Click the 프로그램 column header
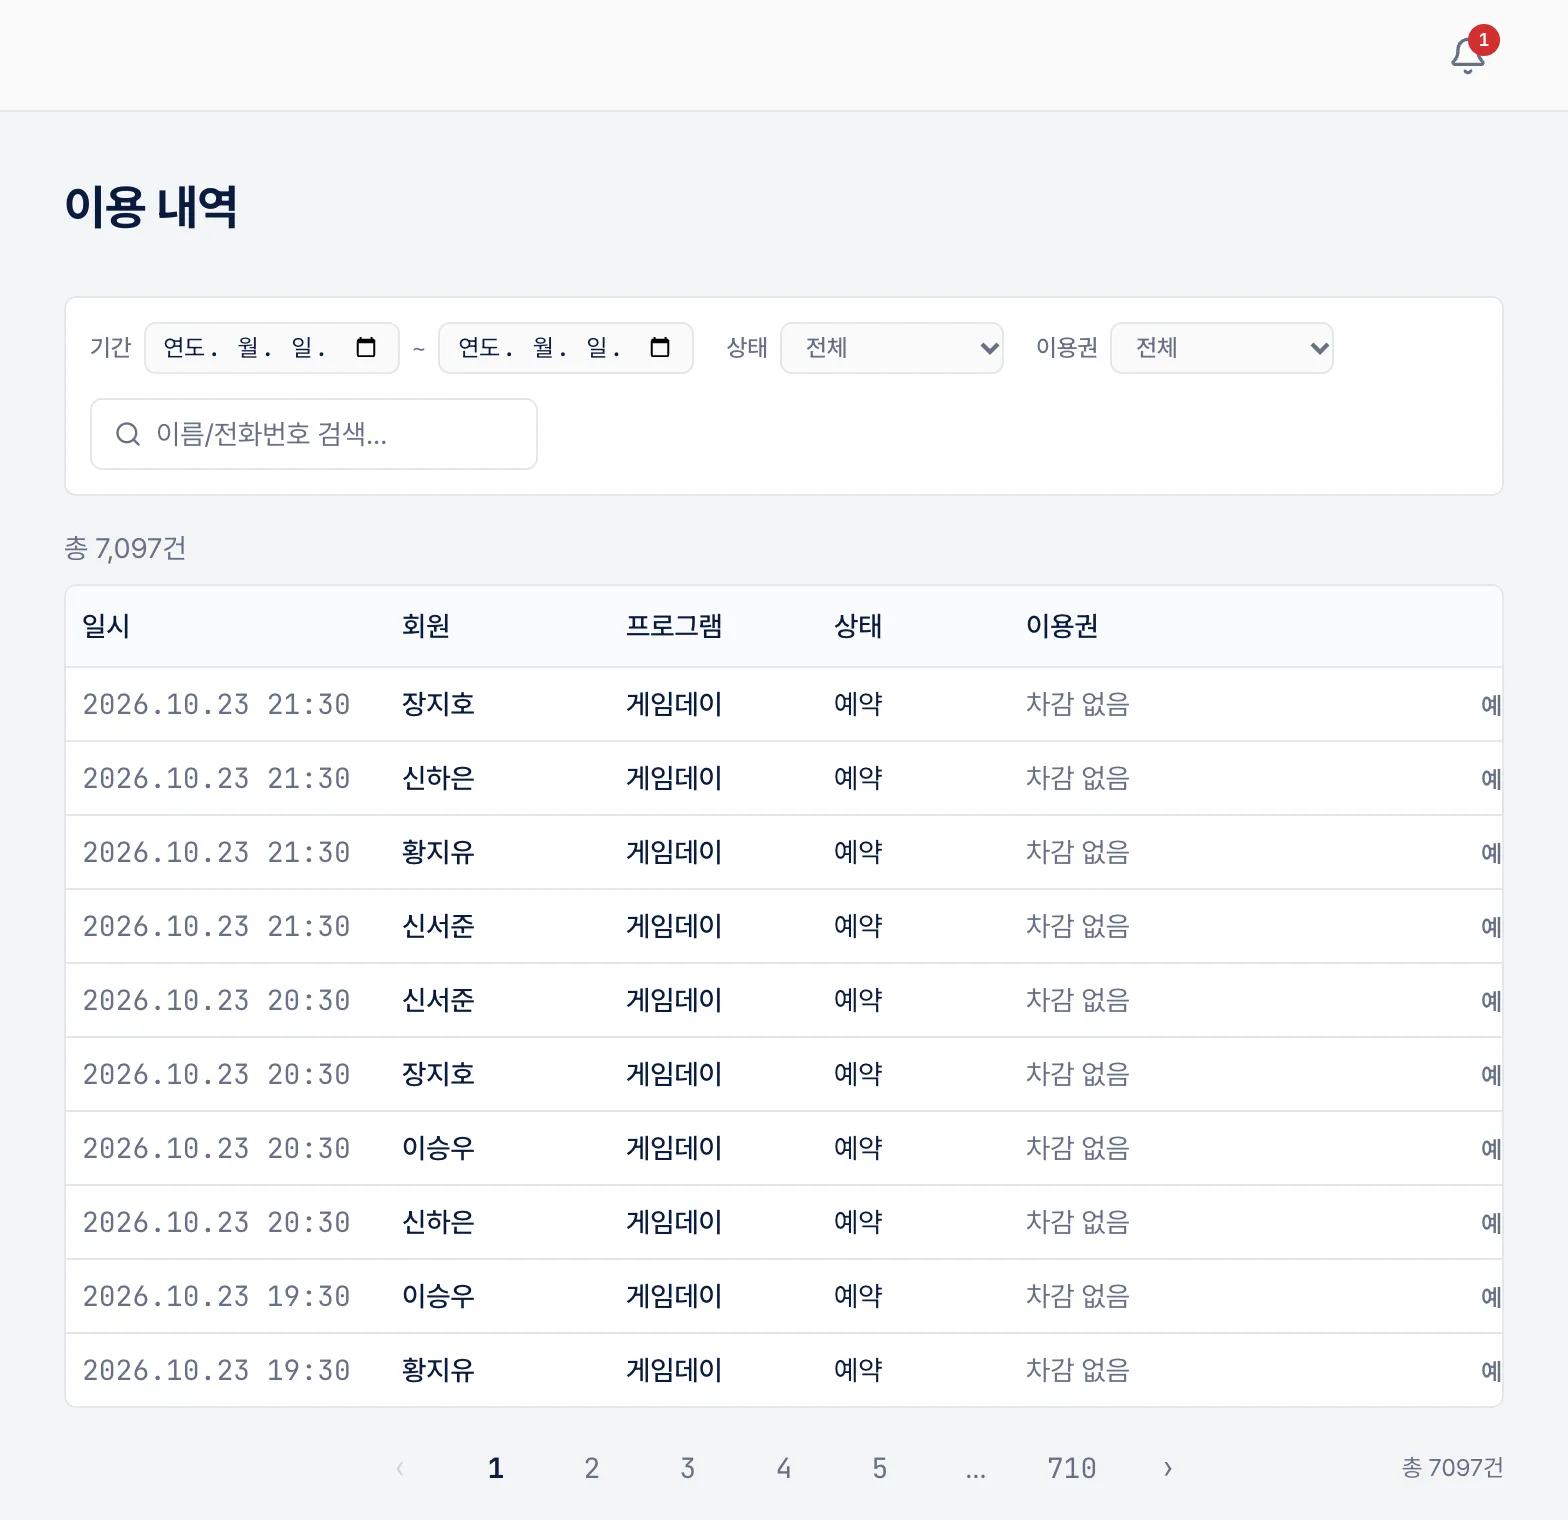1568x1520 pixels. click(x=674, y=626)
